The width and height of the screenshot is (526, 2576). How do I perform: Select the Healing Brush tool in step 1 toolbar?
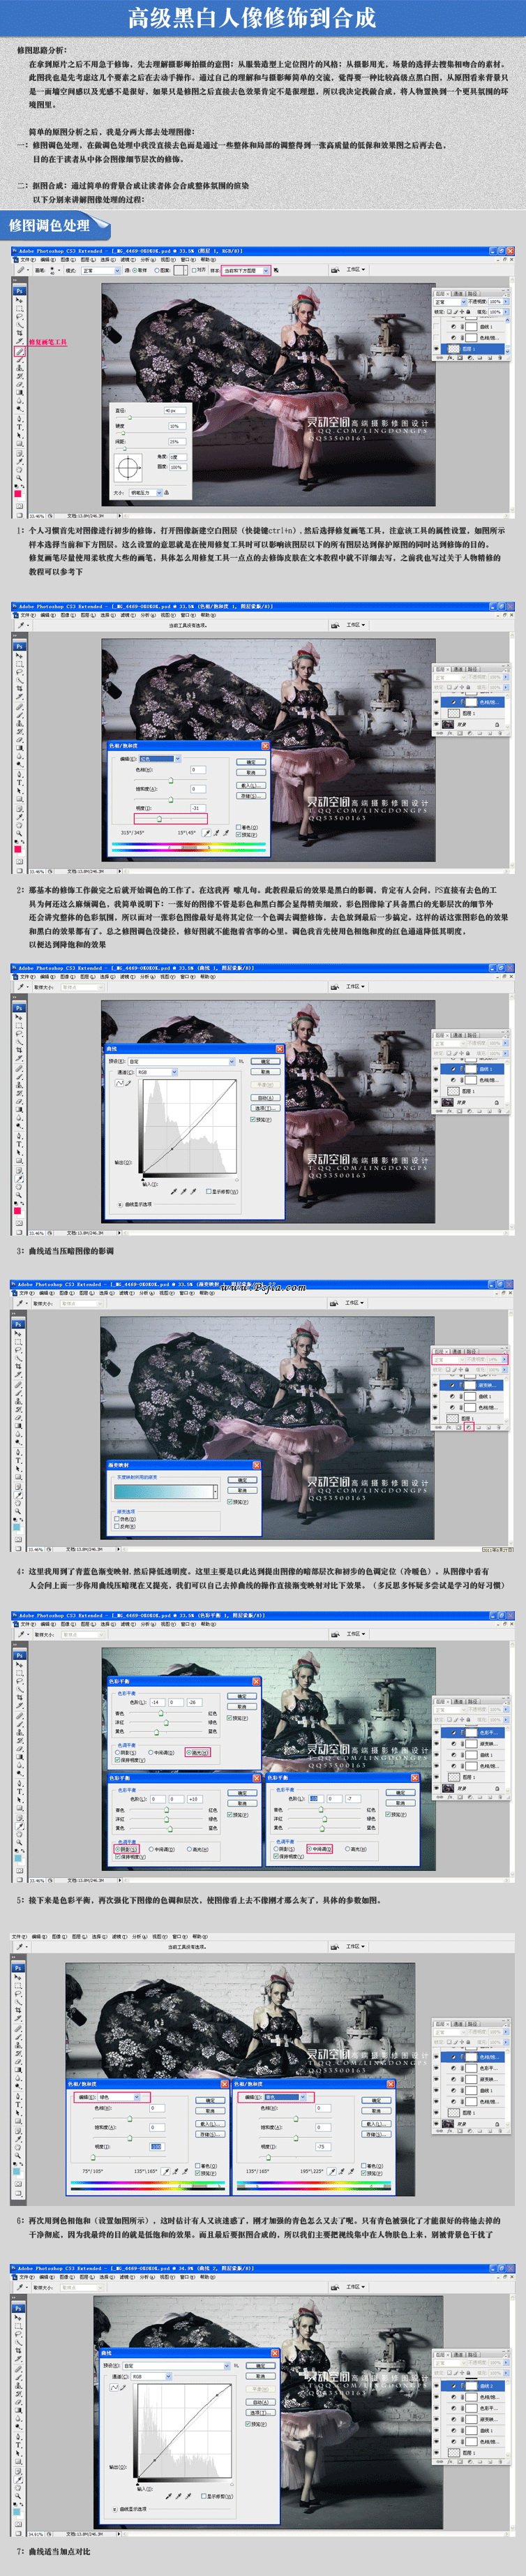coord(19,351)
